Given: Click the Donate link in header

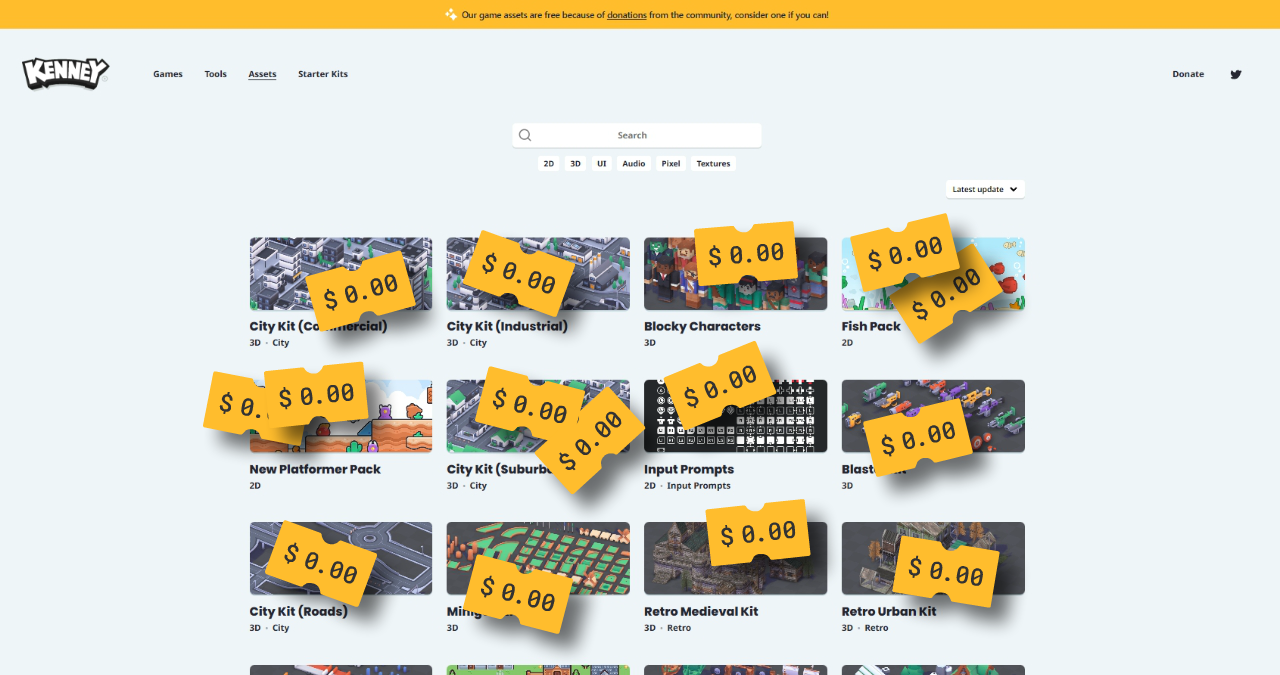Looking at the screenshot, I should [x=1188, y=74].
